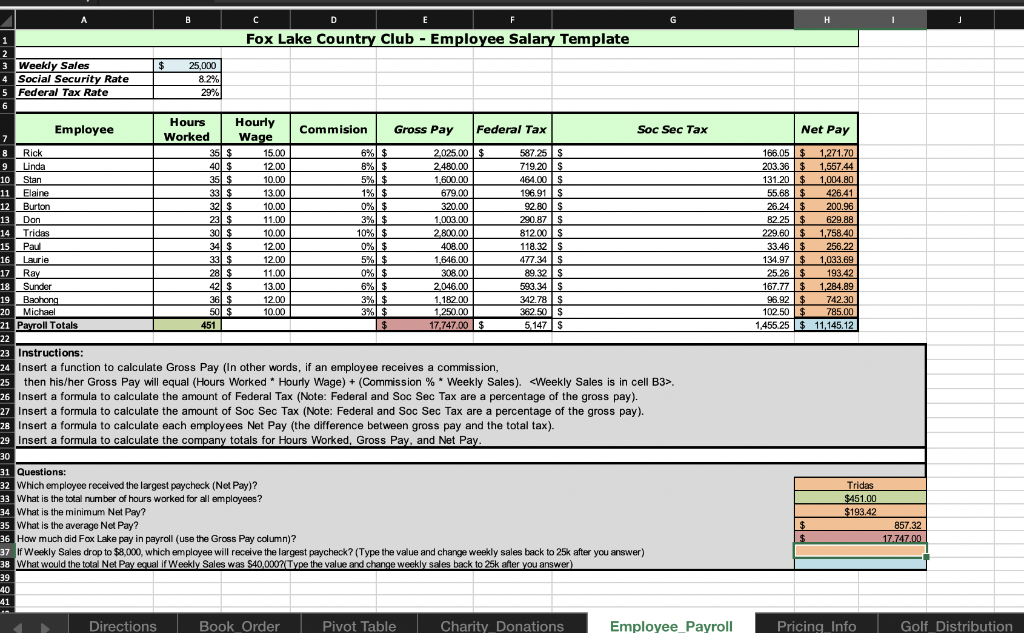Click total net pay 11,145.12 cell

pos(826,325)
